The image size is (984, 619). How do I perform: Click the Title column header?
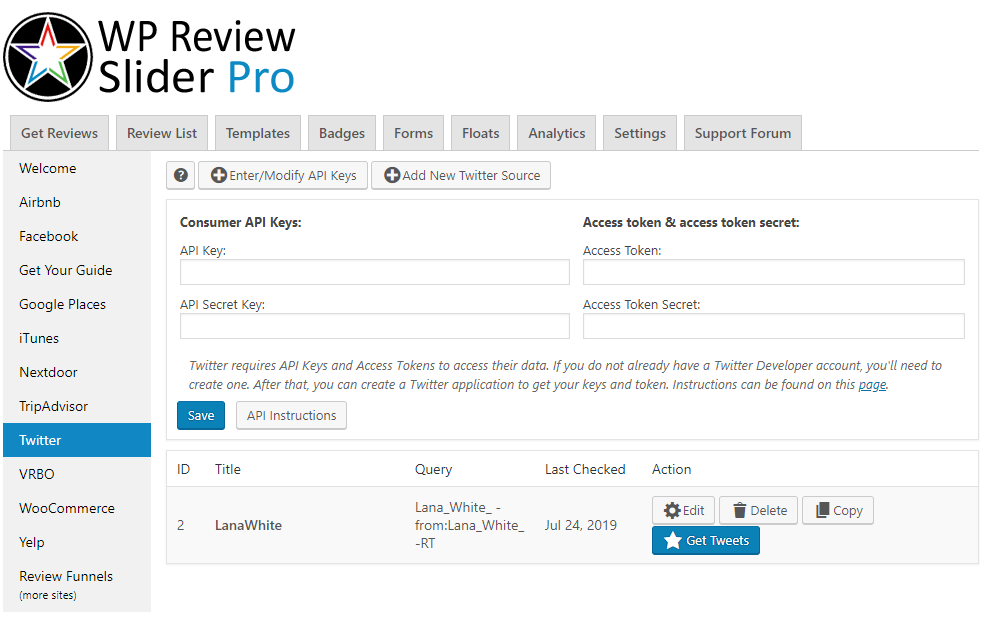pyautogui.click(x=228, y=470)
